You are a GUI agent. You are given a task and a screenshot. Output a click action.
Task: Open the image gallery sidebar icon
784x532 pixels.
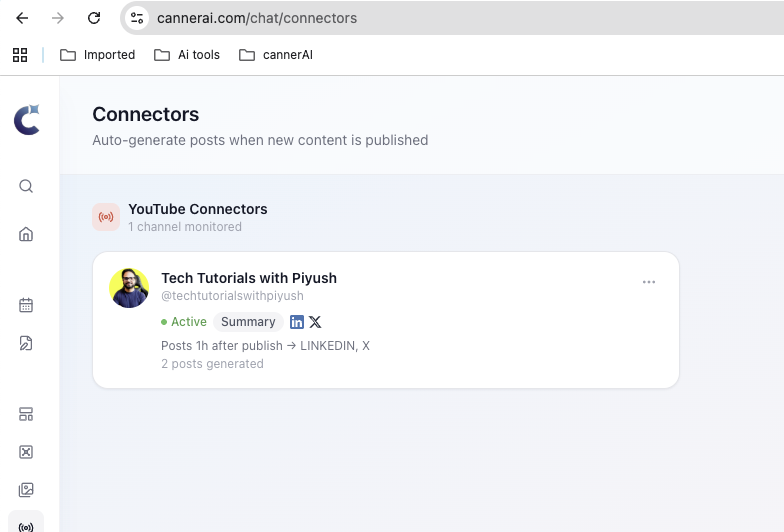click(x=26, y=490)
